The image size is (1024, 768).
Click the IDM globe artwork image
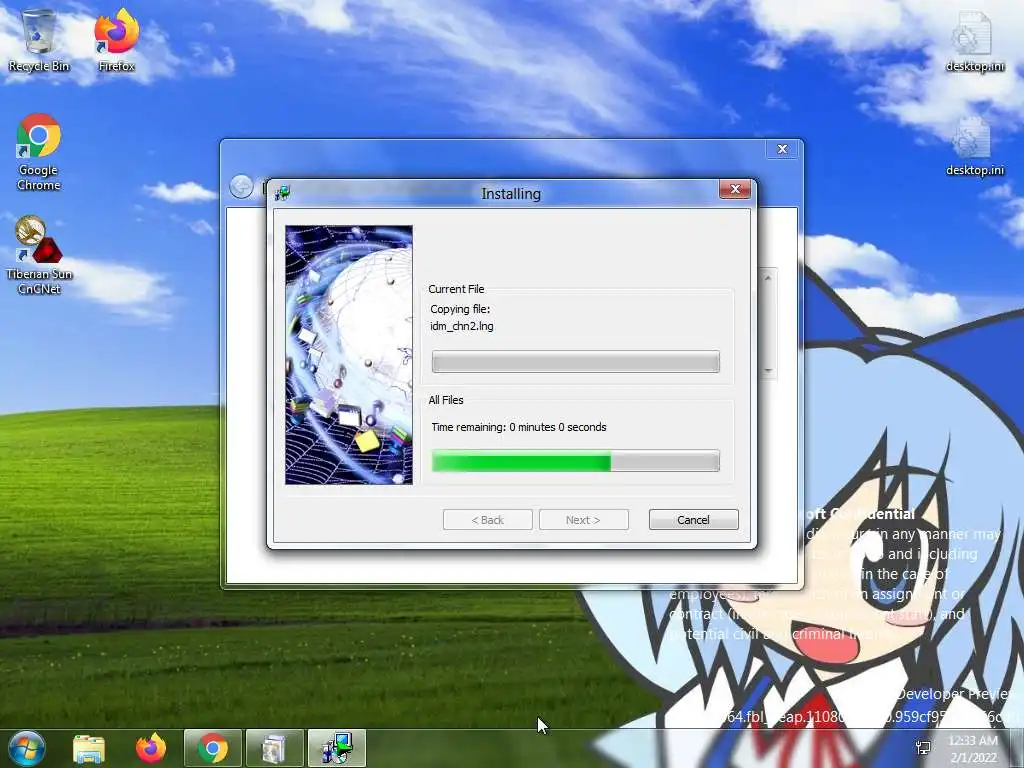(x=349, y=355)
